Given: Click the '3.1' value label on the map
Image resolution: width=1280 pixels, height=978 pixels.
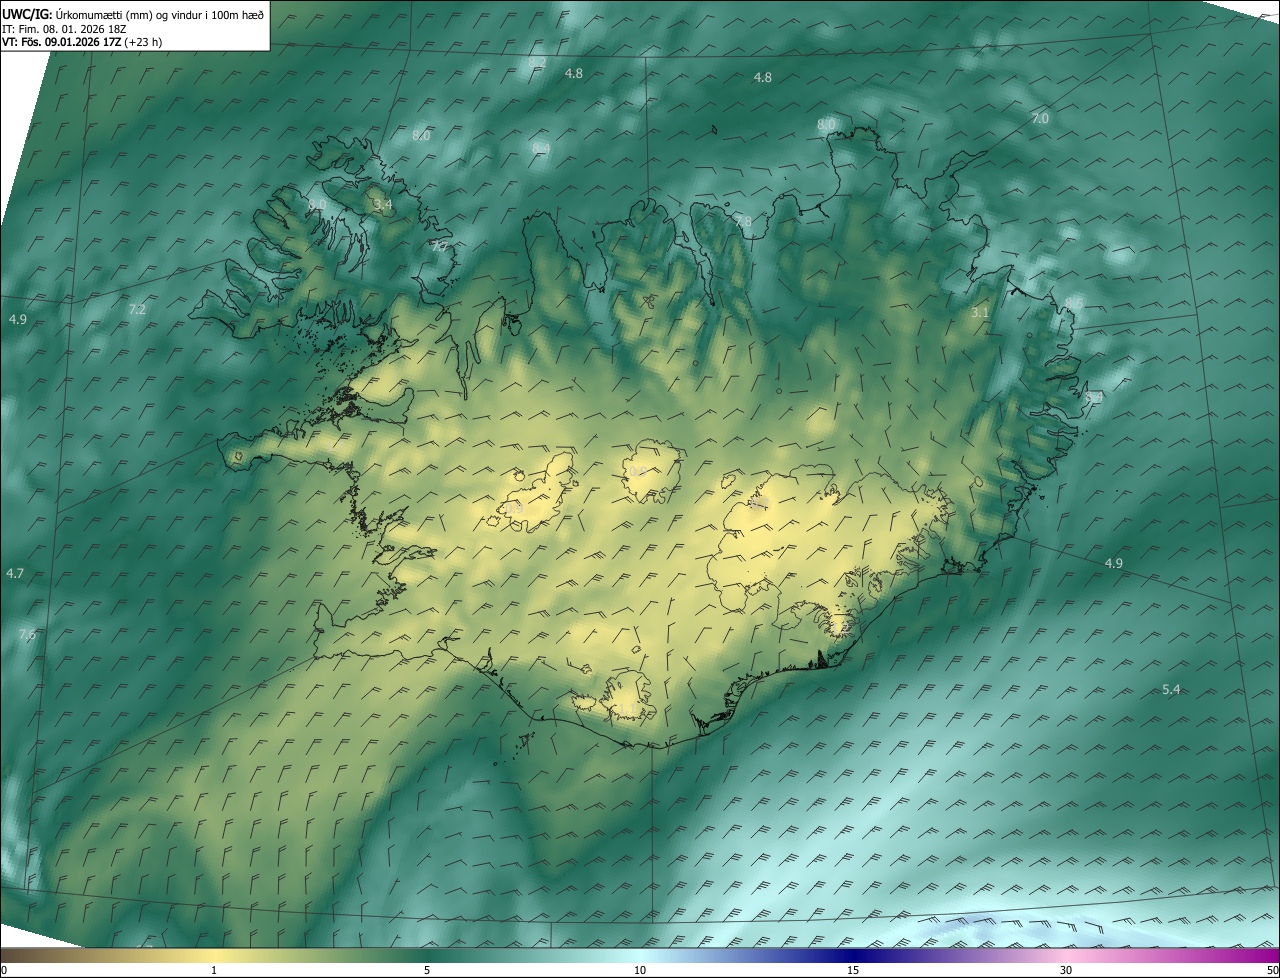Looking at the screenshot, I should coord(980,313).
